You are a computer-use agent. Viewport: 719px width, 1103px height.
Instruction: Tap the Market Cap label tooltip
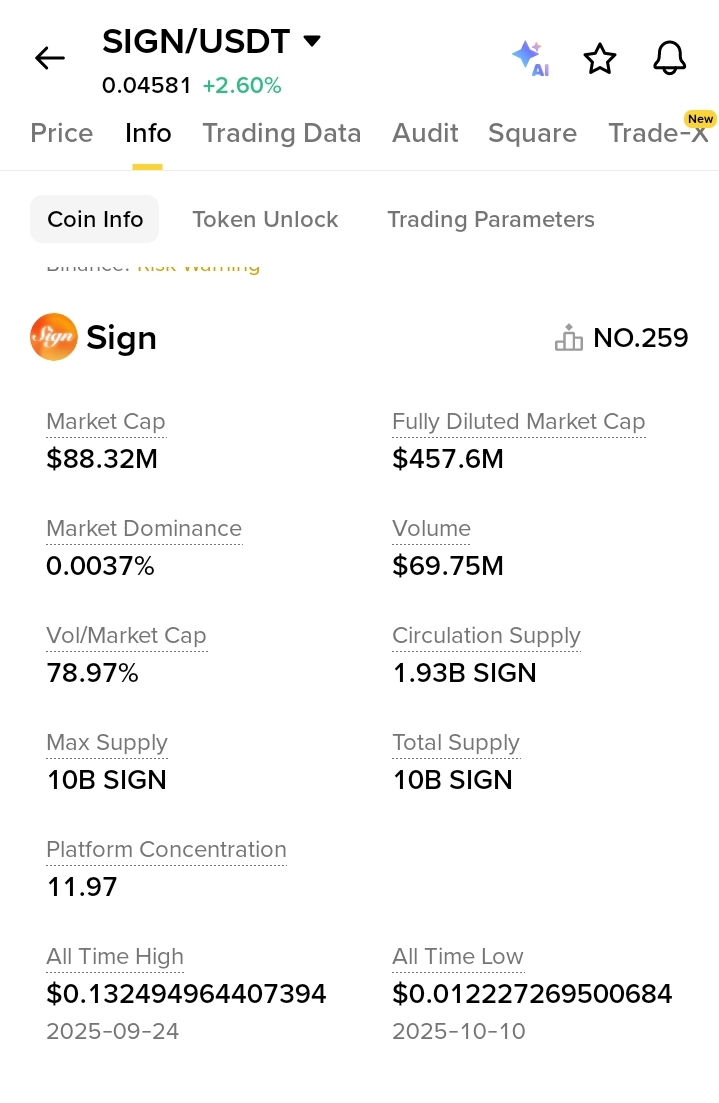[x=105, y=422]
